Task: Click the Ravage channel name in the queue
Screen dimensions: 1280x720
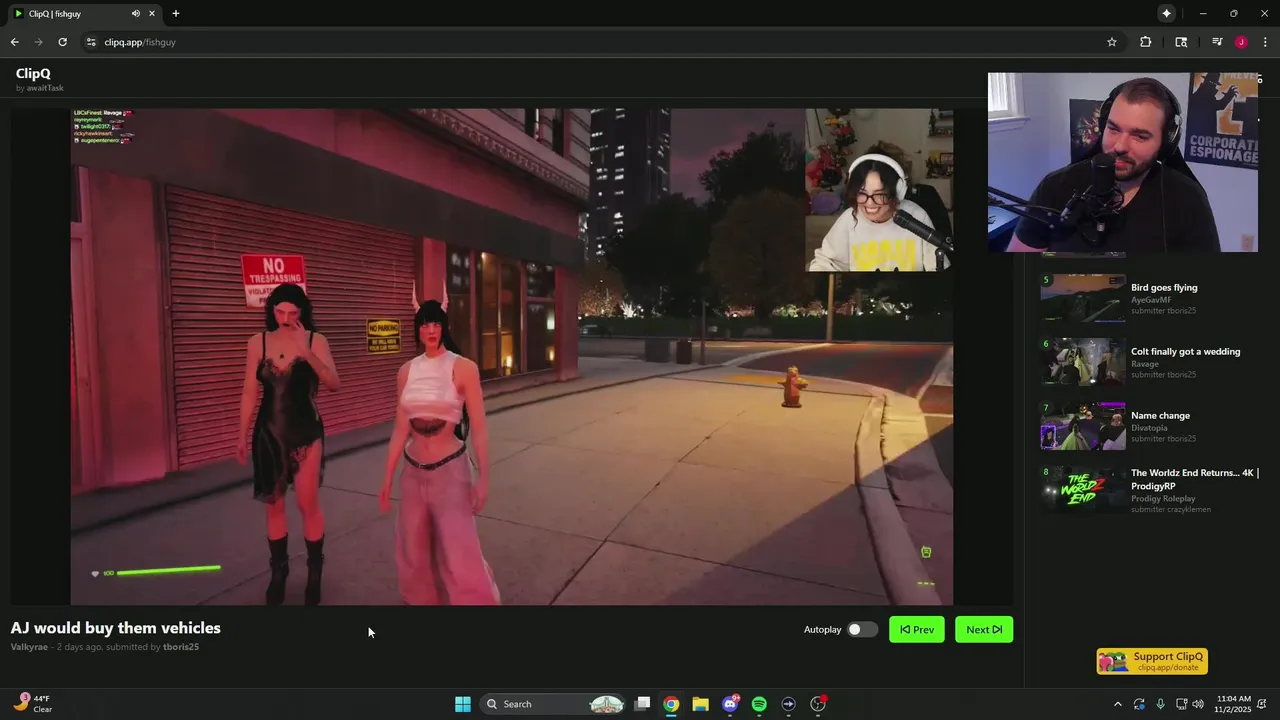Action: [x=1145, y=364]
